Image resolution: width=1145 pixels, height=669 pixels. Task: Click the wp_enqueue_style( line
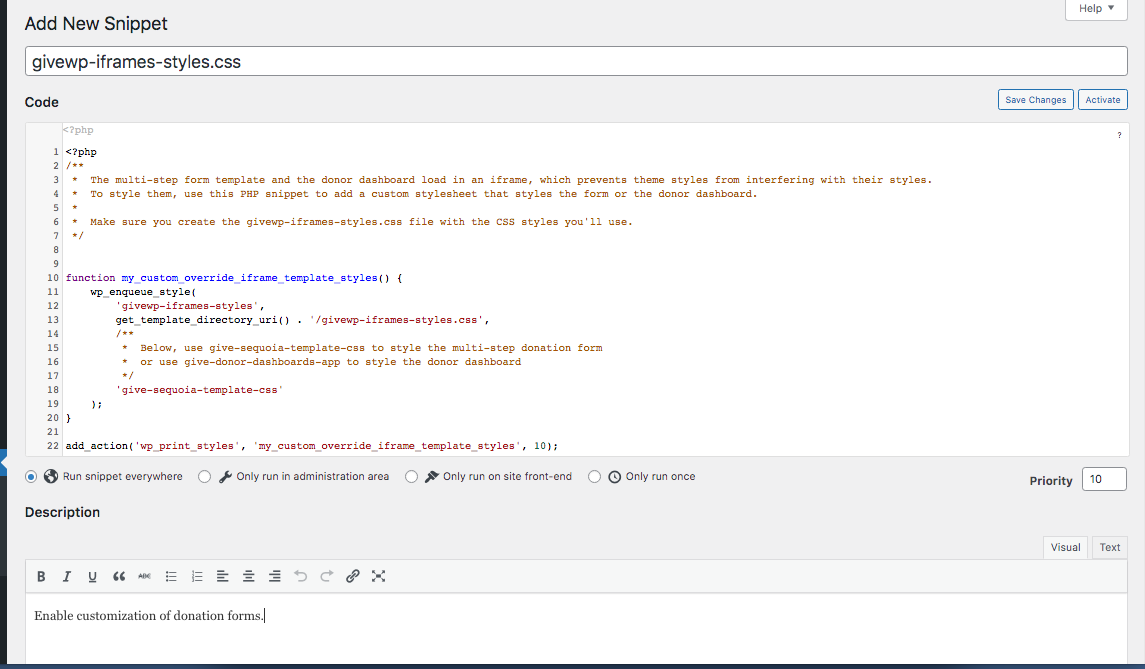tap(143, 291)
